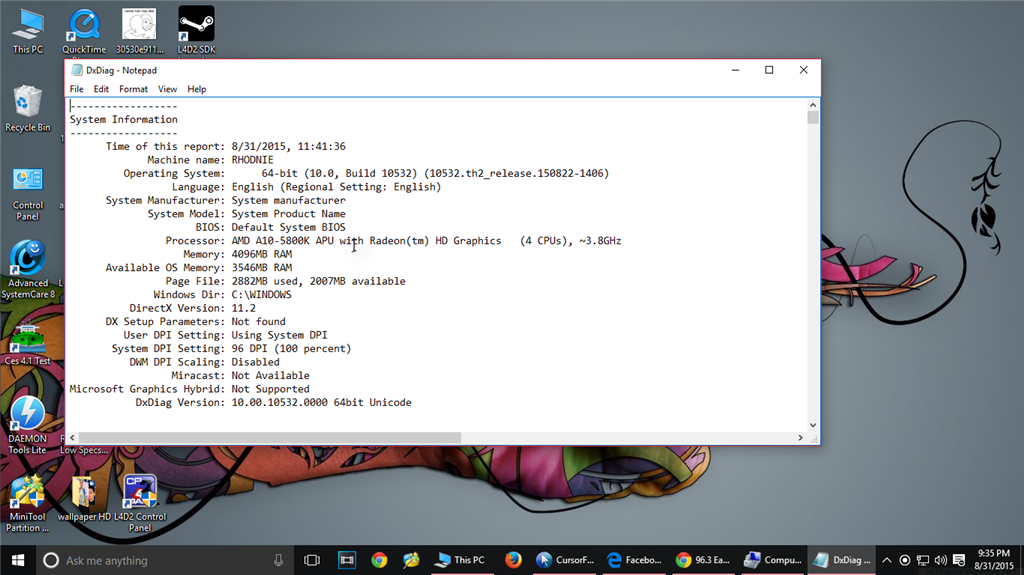The height and width of the screenshot is (575, 1024).
Task: Switch to 96.3 Ea... Chrome window
Action: pyautogui.click(x=703, y=560)
